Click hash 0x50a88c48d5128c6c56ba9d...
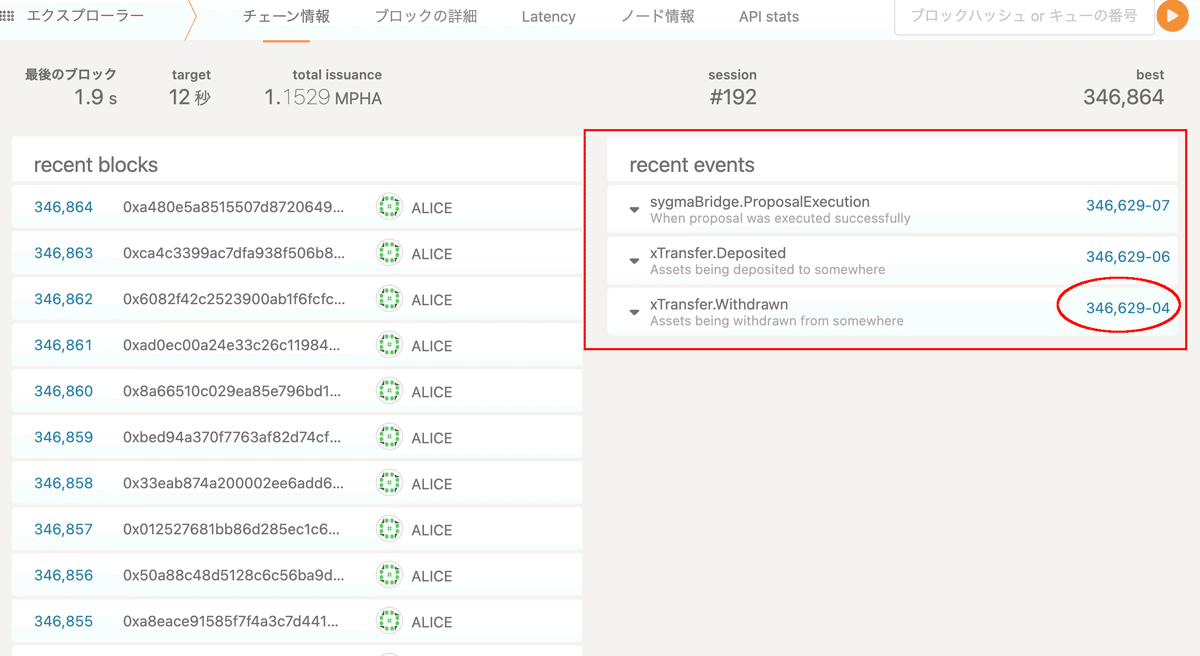The image size is (1200, 656). coord(233,575)
